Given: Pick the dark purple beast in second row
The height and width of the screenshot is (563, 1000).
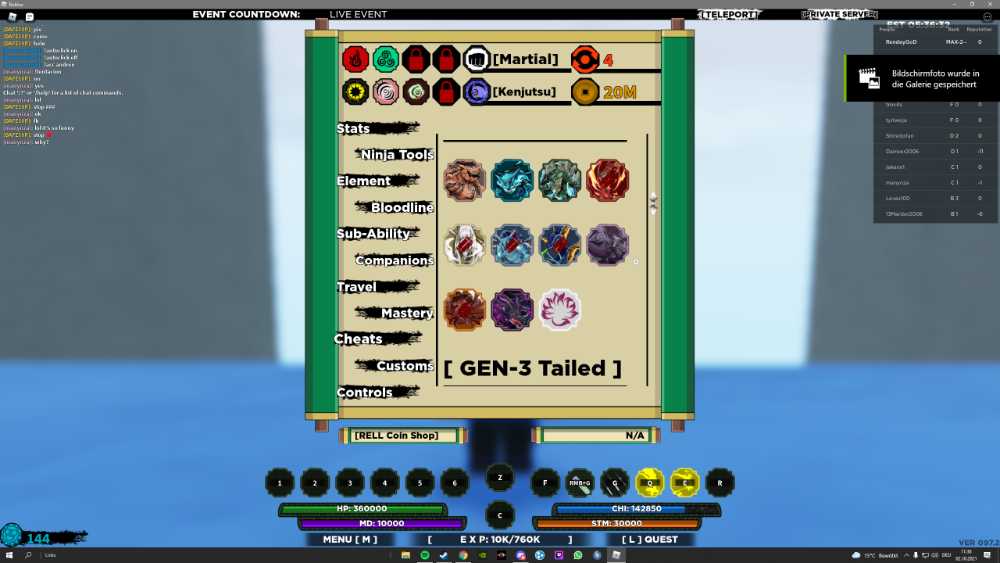Looking at the screenshot, I should click(608, 245).
